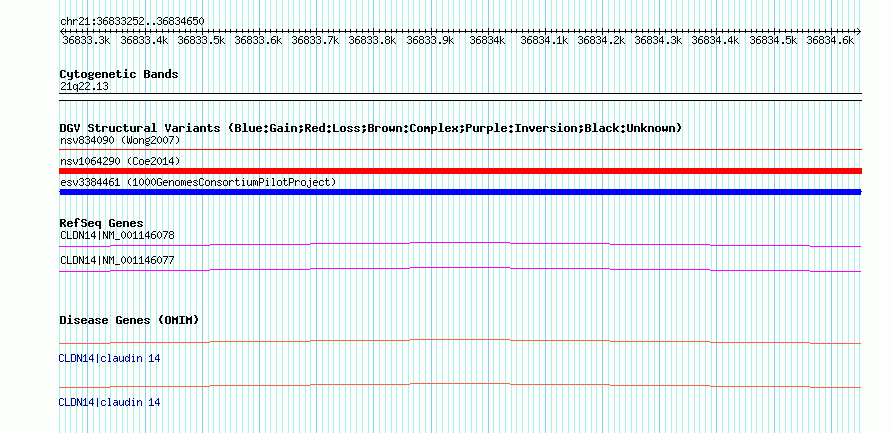The image size is (890, 433).
Task: Open the esv3384461 1000Genomes variant label
Action: point(198,182)
